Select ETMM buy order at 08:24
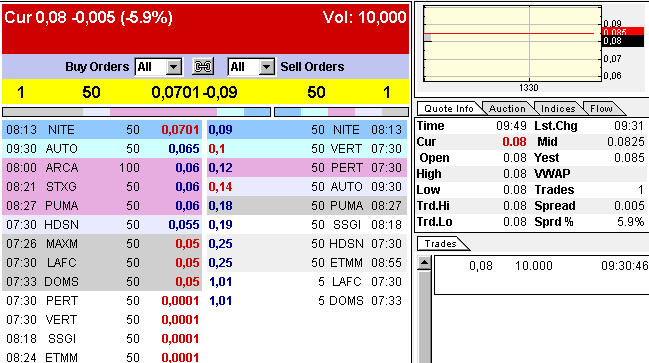 pos(102,357)
